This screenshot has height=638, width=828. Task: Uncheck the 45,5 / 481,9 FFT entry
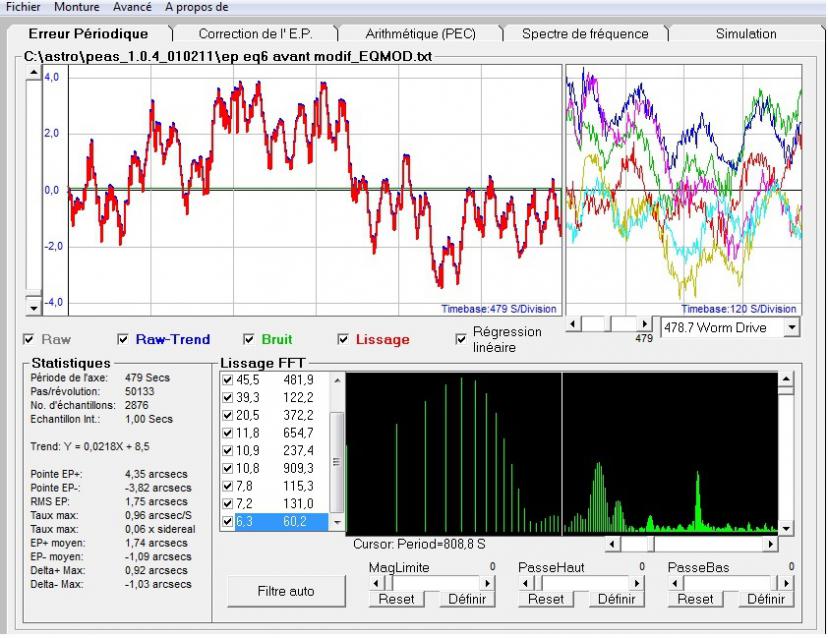tap(228, 380)
